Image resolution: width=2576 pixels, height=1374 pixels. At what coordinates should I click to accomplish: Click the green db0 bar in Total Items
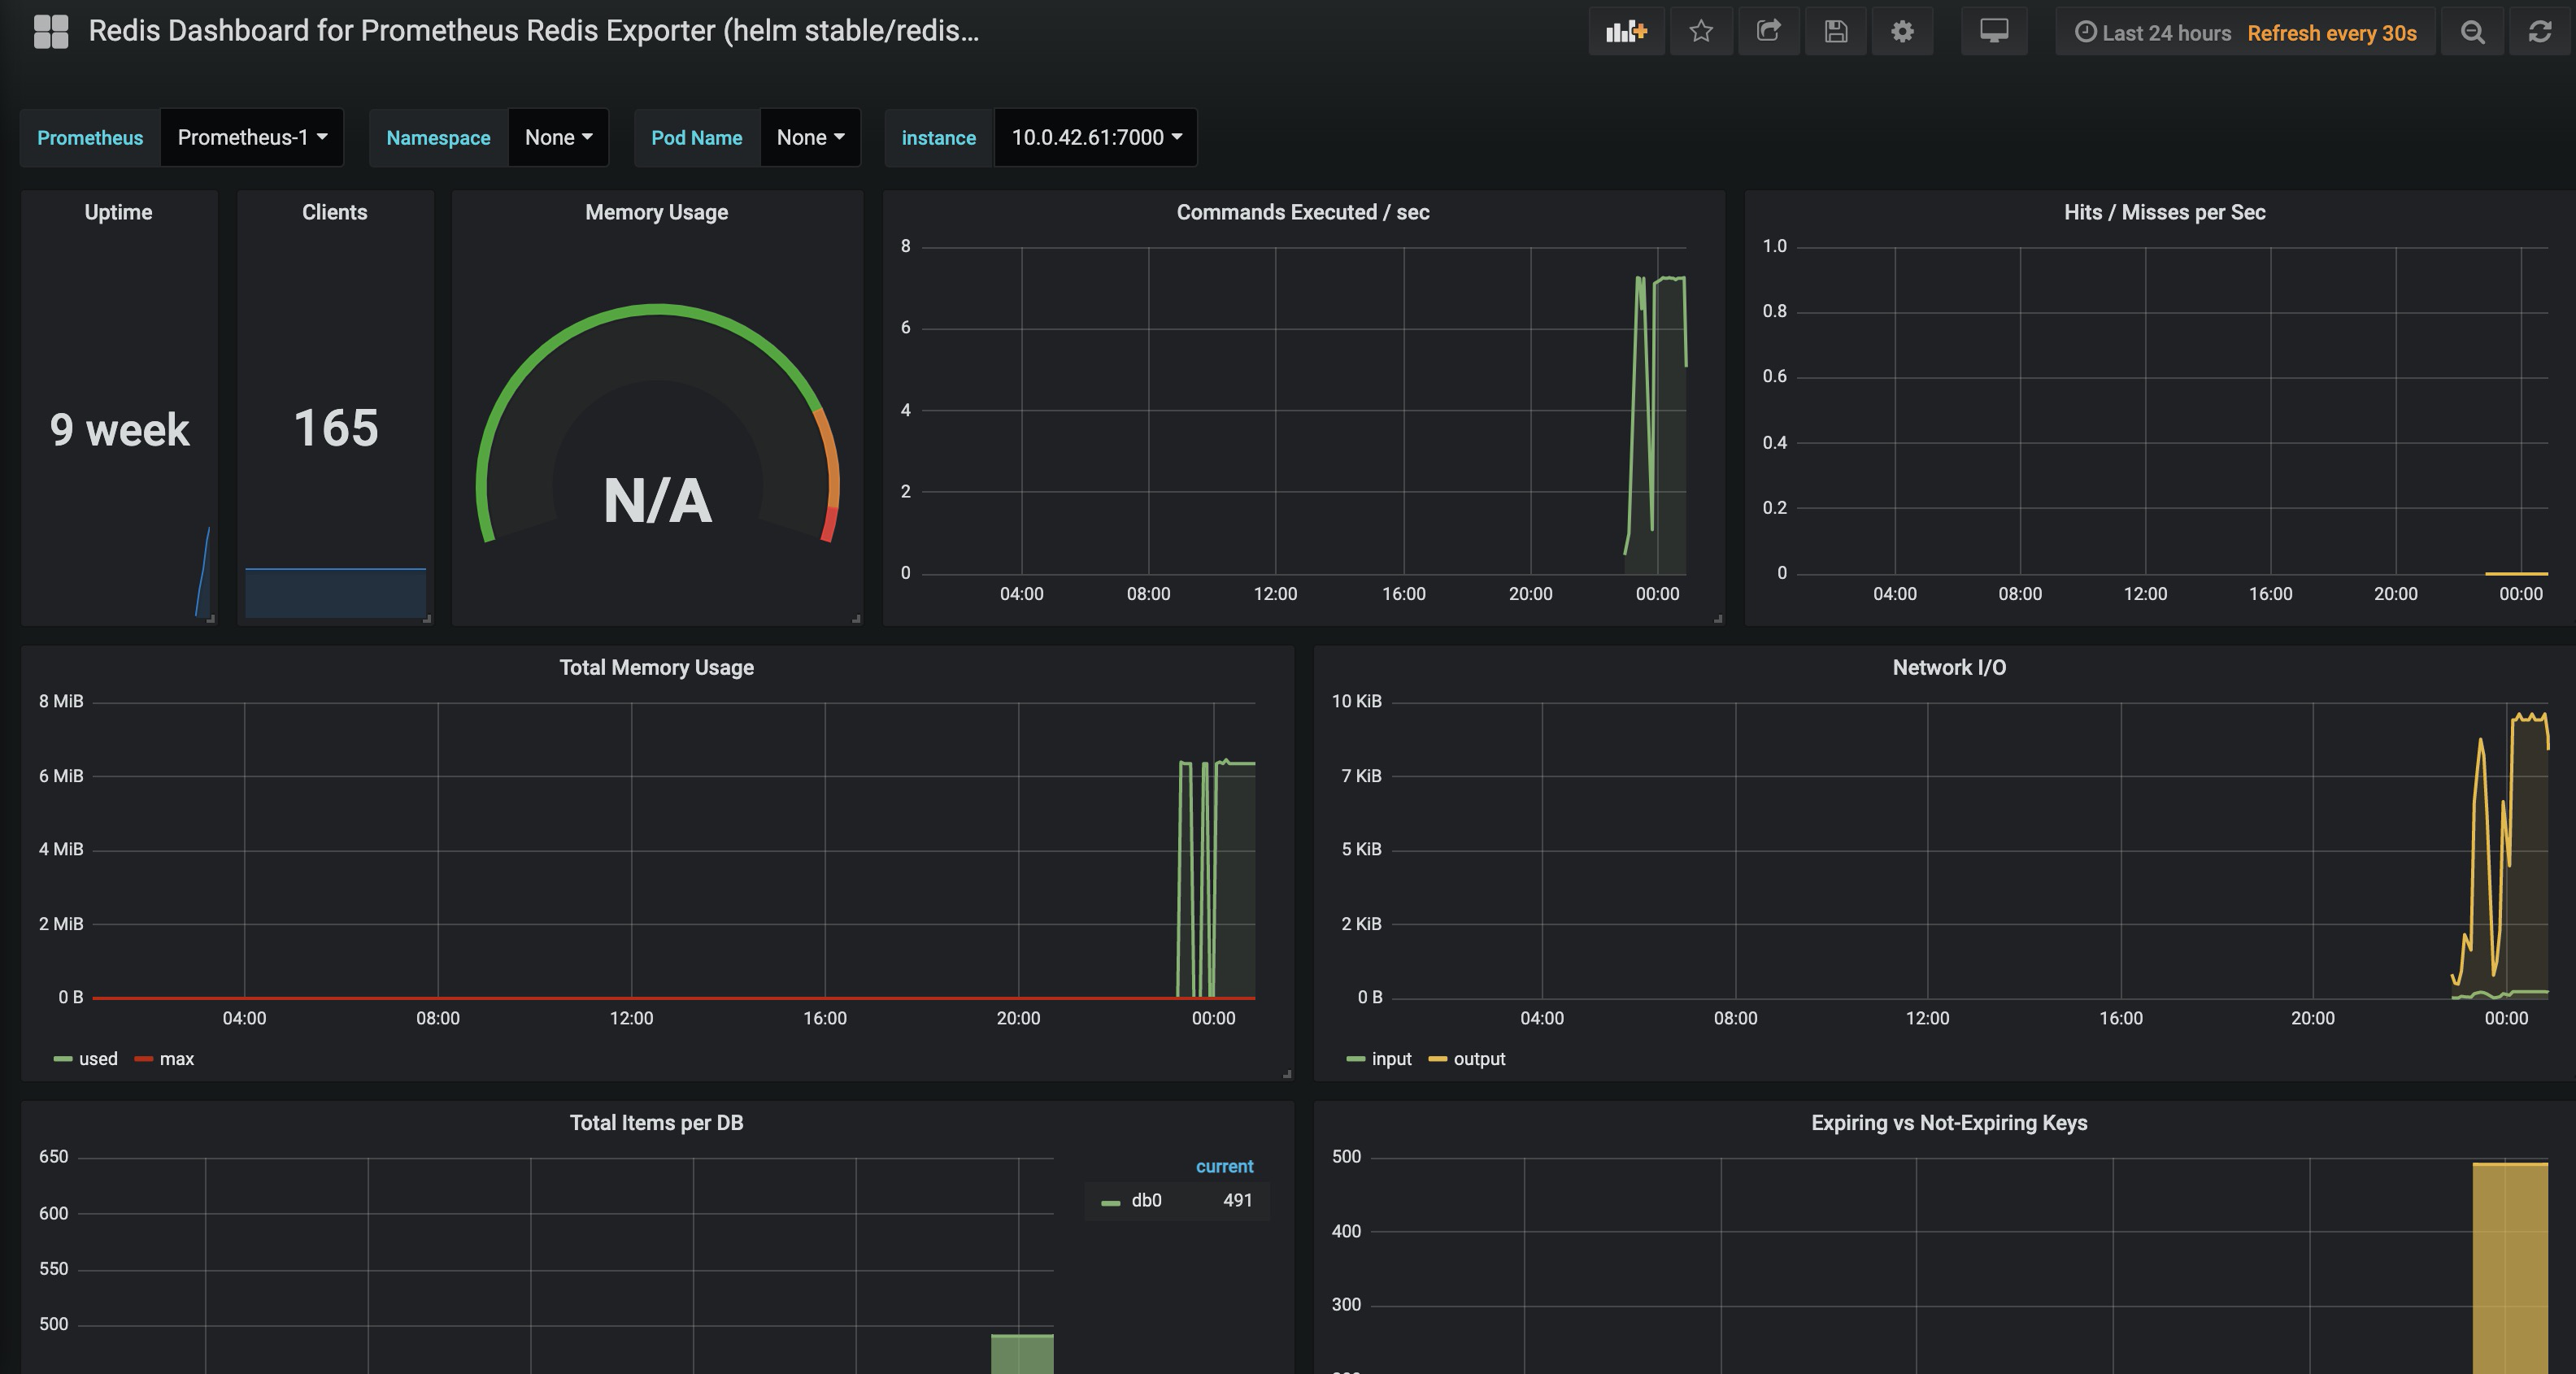click(x=1022, y=1354)
